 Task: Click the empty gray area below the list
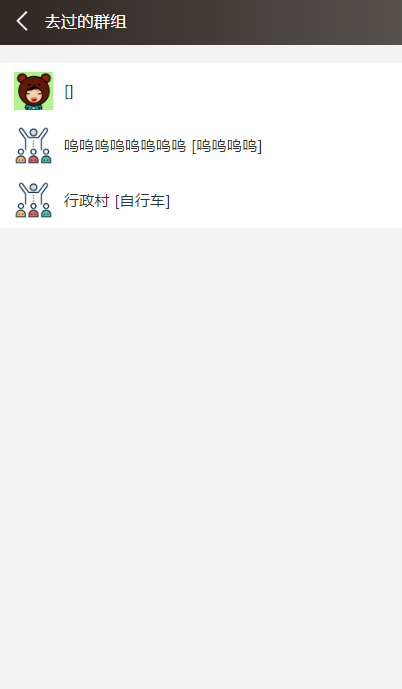(x=201, y=457)
